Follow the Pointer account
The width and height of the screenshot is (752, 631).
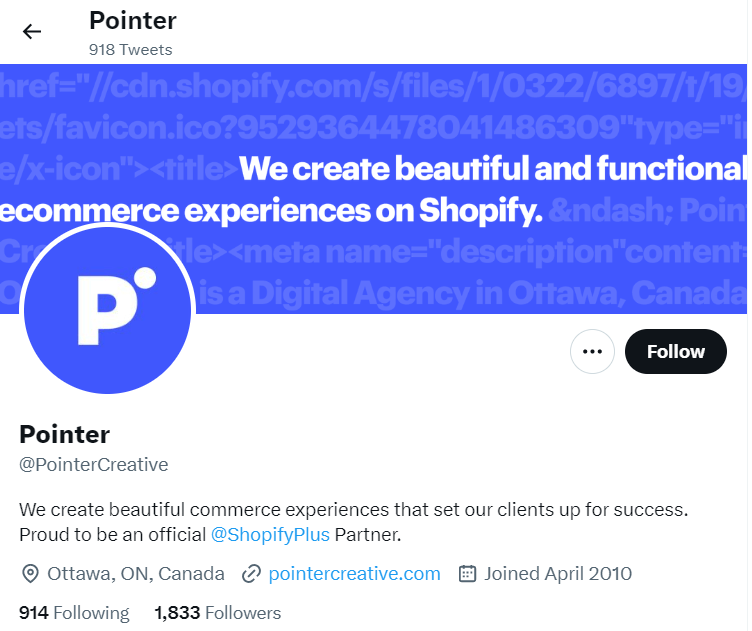(675, 351)
